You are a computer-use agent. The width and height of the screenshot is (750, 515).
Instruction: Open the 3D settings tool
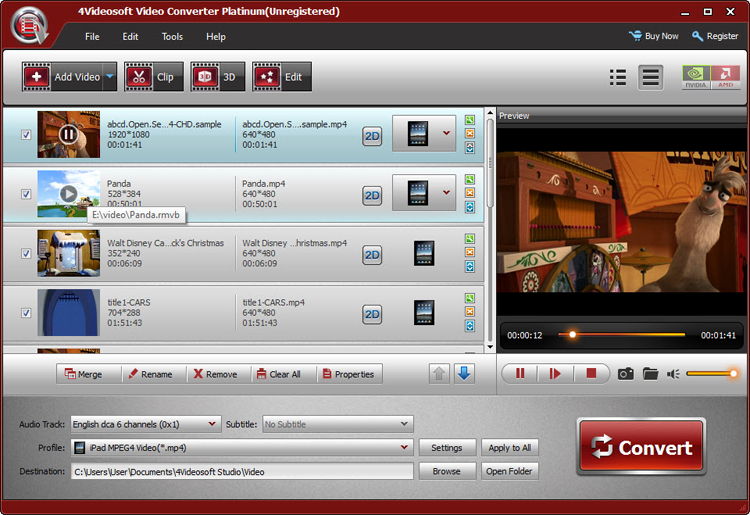tap(218, 77)
